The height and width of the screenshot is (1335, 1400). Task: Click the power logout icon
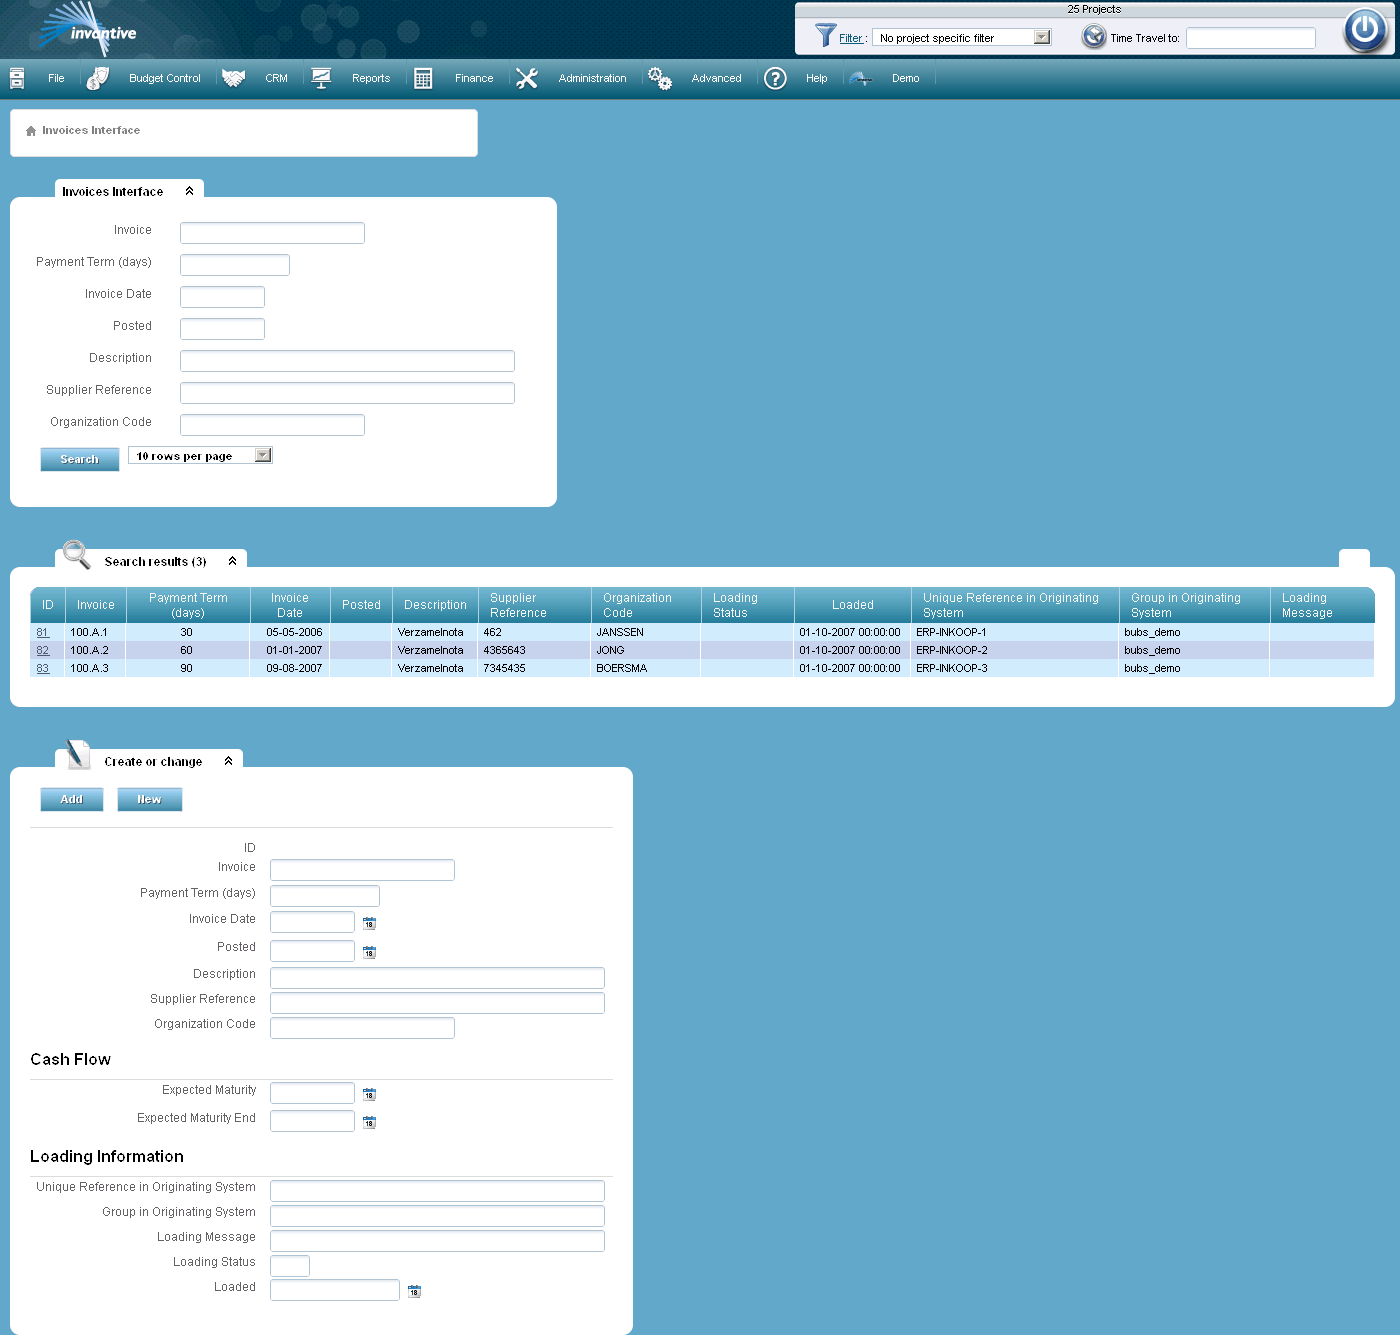pos(1365,30)
